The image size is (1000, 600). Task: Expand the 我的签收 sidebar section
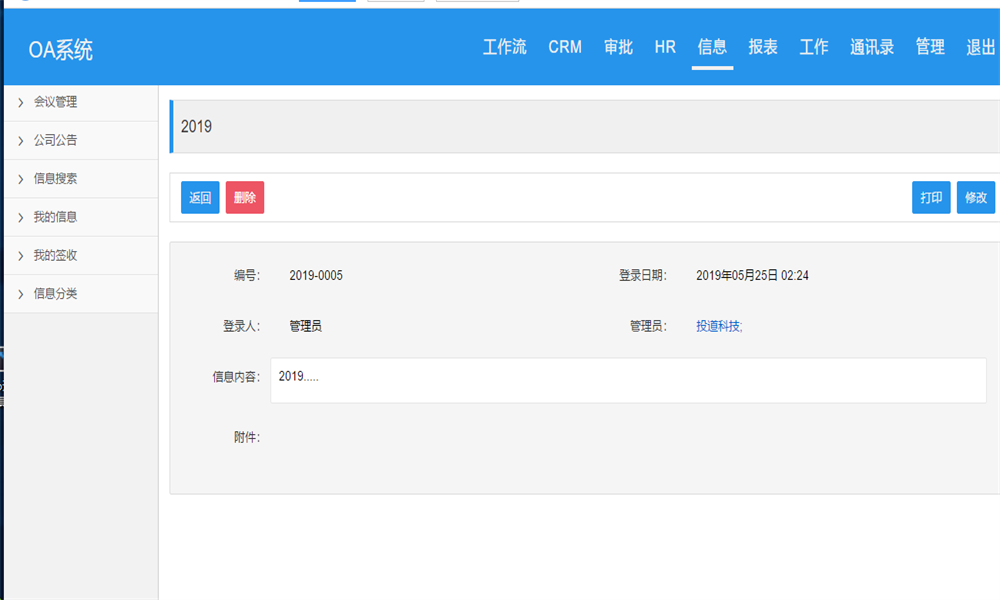coord(55,255)
